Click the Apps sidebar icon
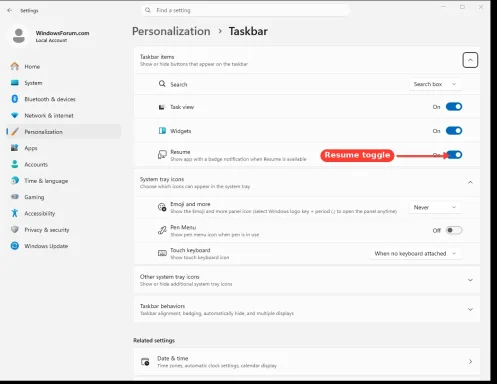The height and width of the screenshot is (384, 497). coord(15,148)
